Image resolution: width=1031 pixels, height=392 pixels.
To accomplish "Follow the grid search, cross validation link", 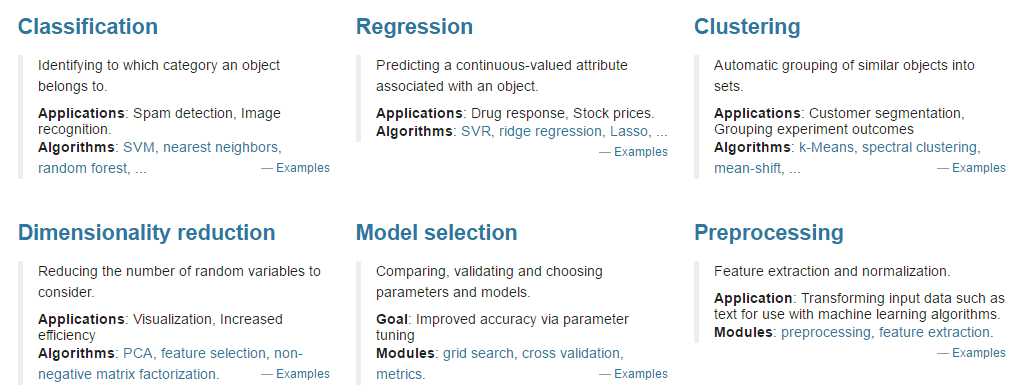I will pos(533,353).
